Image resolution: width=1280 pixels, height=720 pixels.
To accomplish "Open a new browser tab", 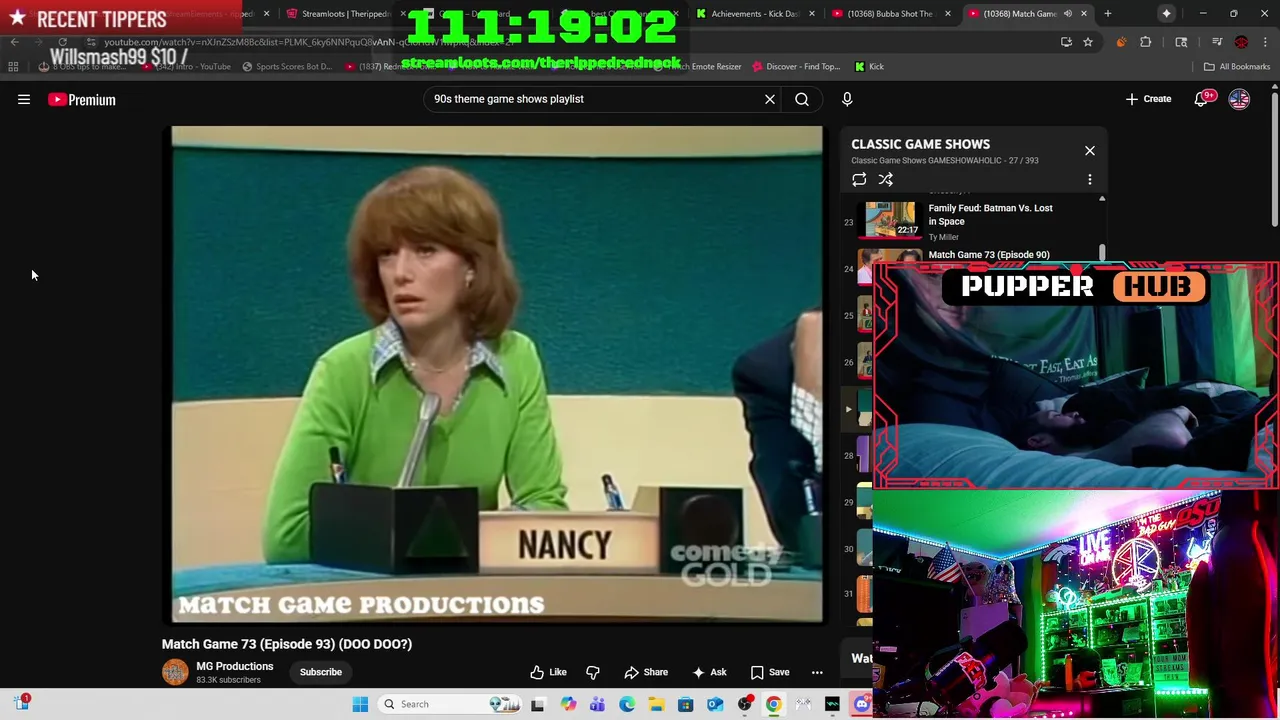I will pos(1108,14).
